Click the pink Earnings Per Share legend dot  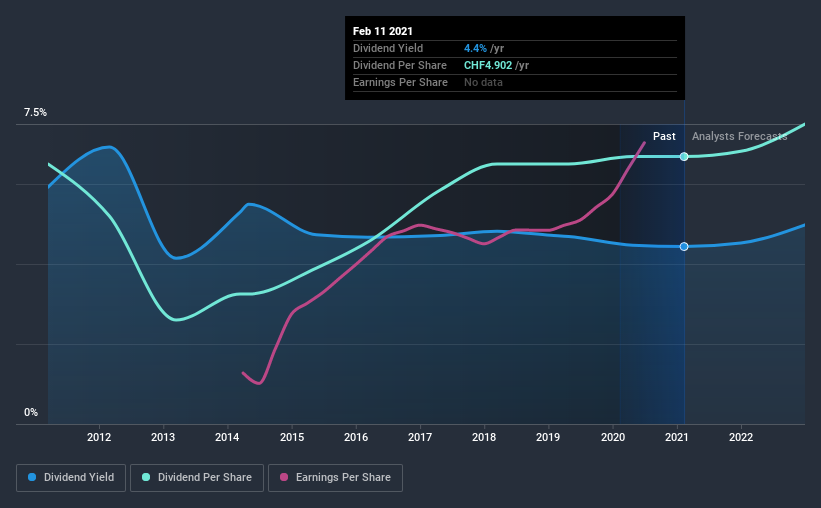(284, 477)
